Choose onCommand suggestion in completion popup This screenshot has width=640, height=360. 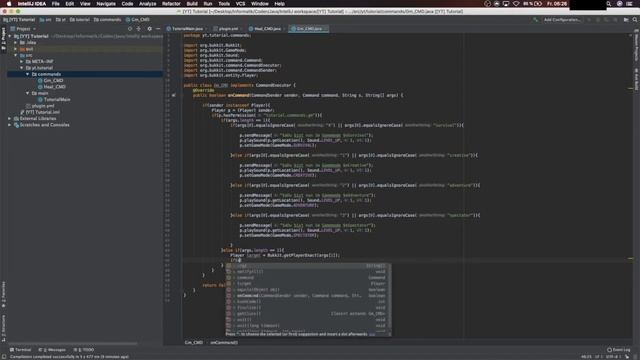point(307,296)
